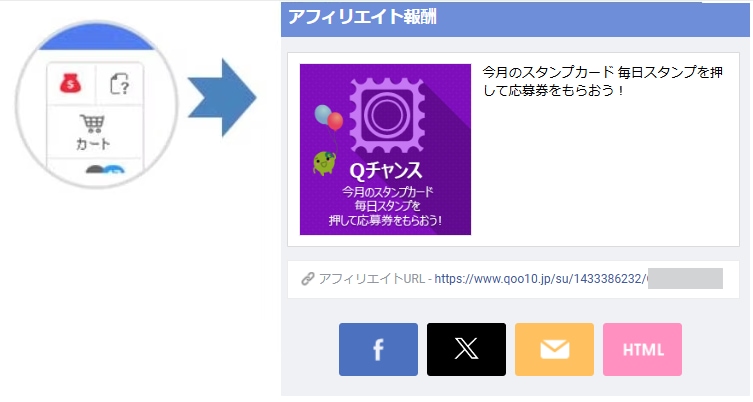Screen dimensions: 753x402
Task: Open the Qチャンス stamp card banner image
Action: pyautogui.click(x=385, y=149)
